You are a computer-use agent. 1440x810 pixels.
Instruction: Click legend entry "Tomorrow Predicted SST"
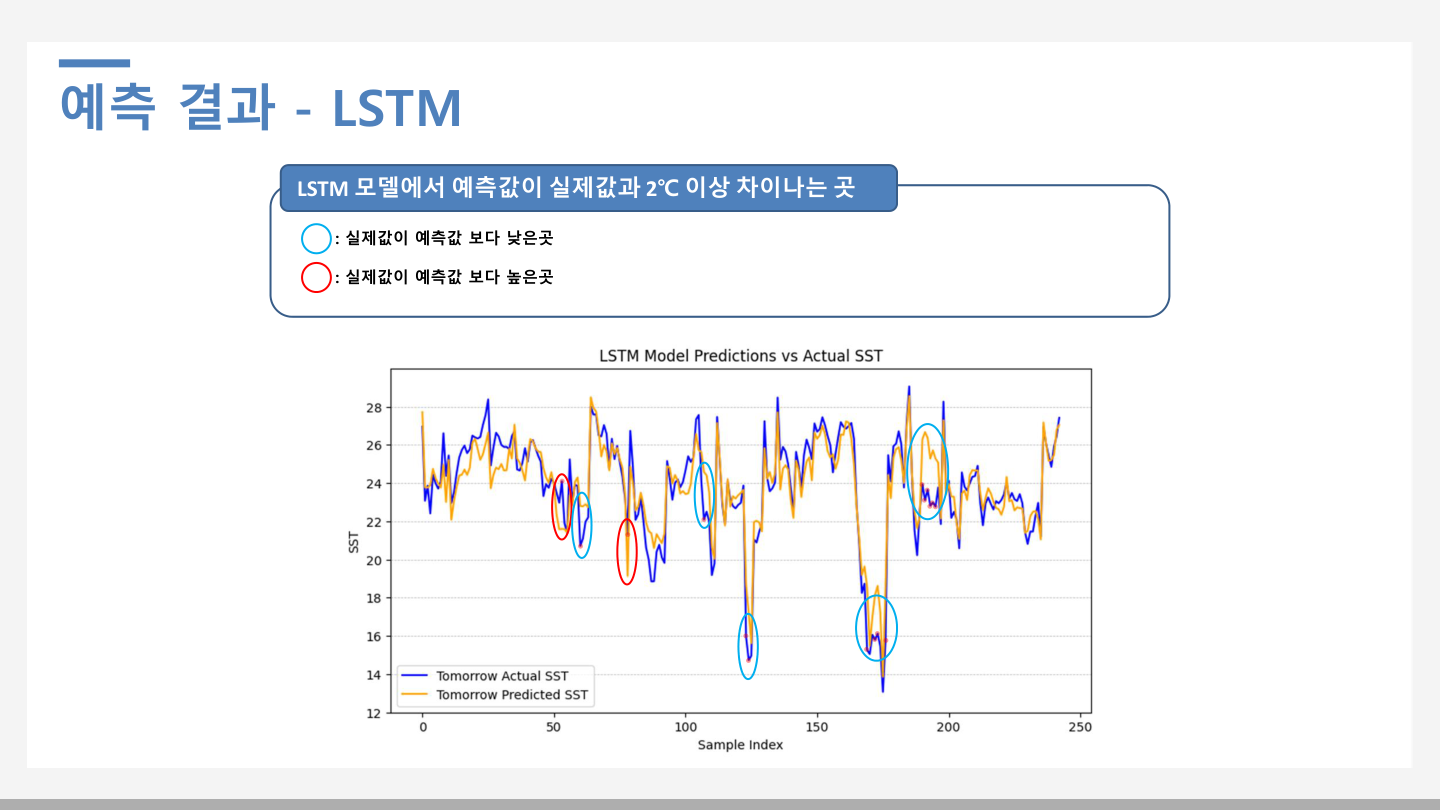[512, 694]
